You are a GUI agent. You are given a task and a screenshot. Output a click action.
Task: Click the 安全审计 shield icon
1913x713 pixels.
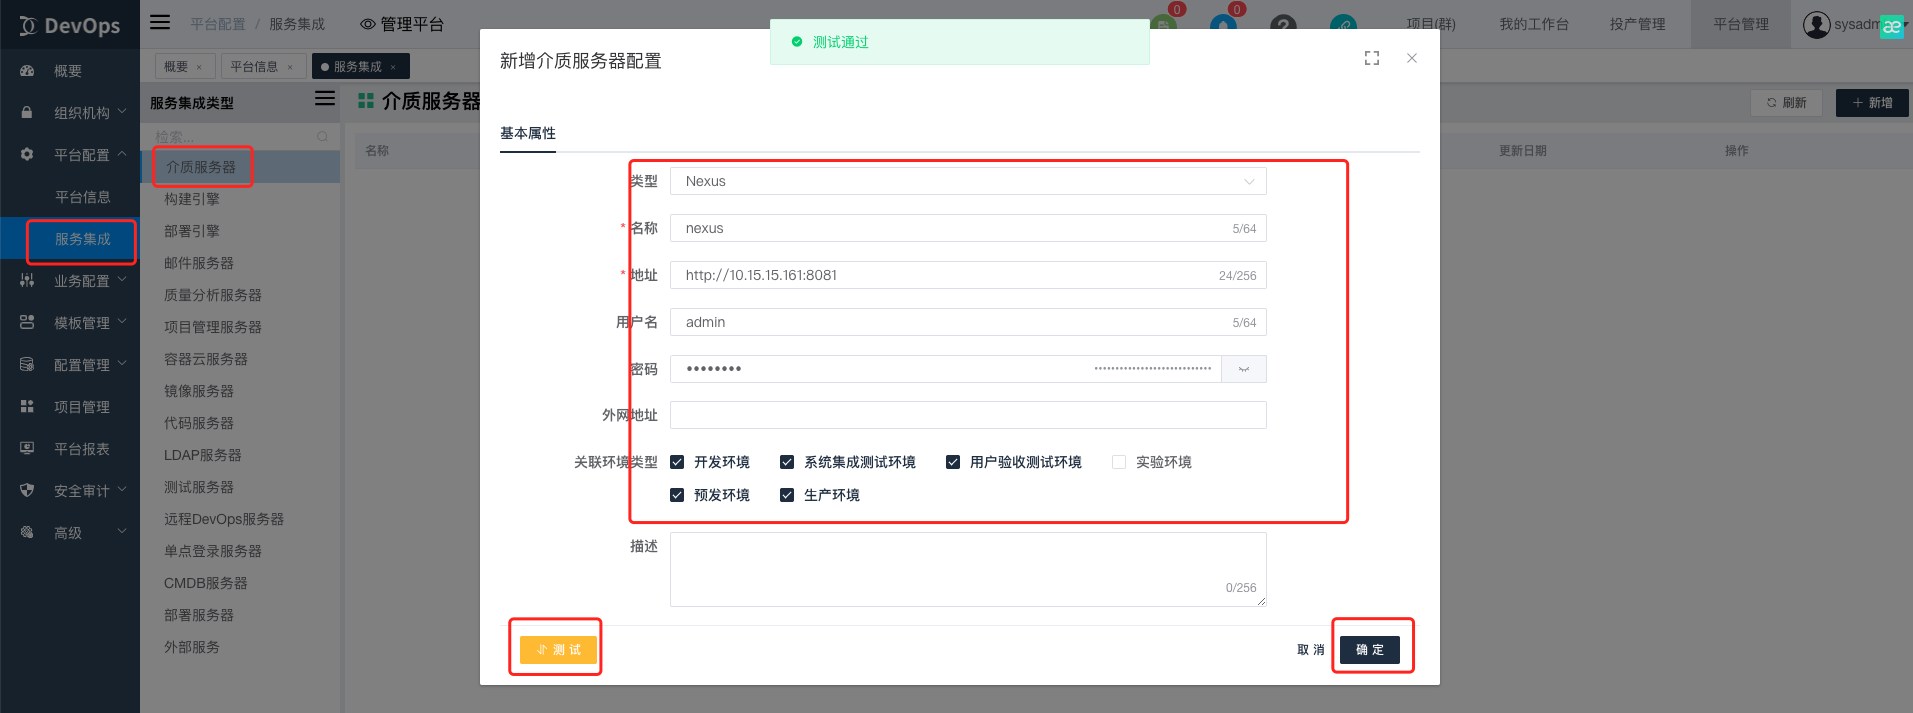[x=27, y=491]
